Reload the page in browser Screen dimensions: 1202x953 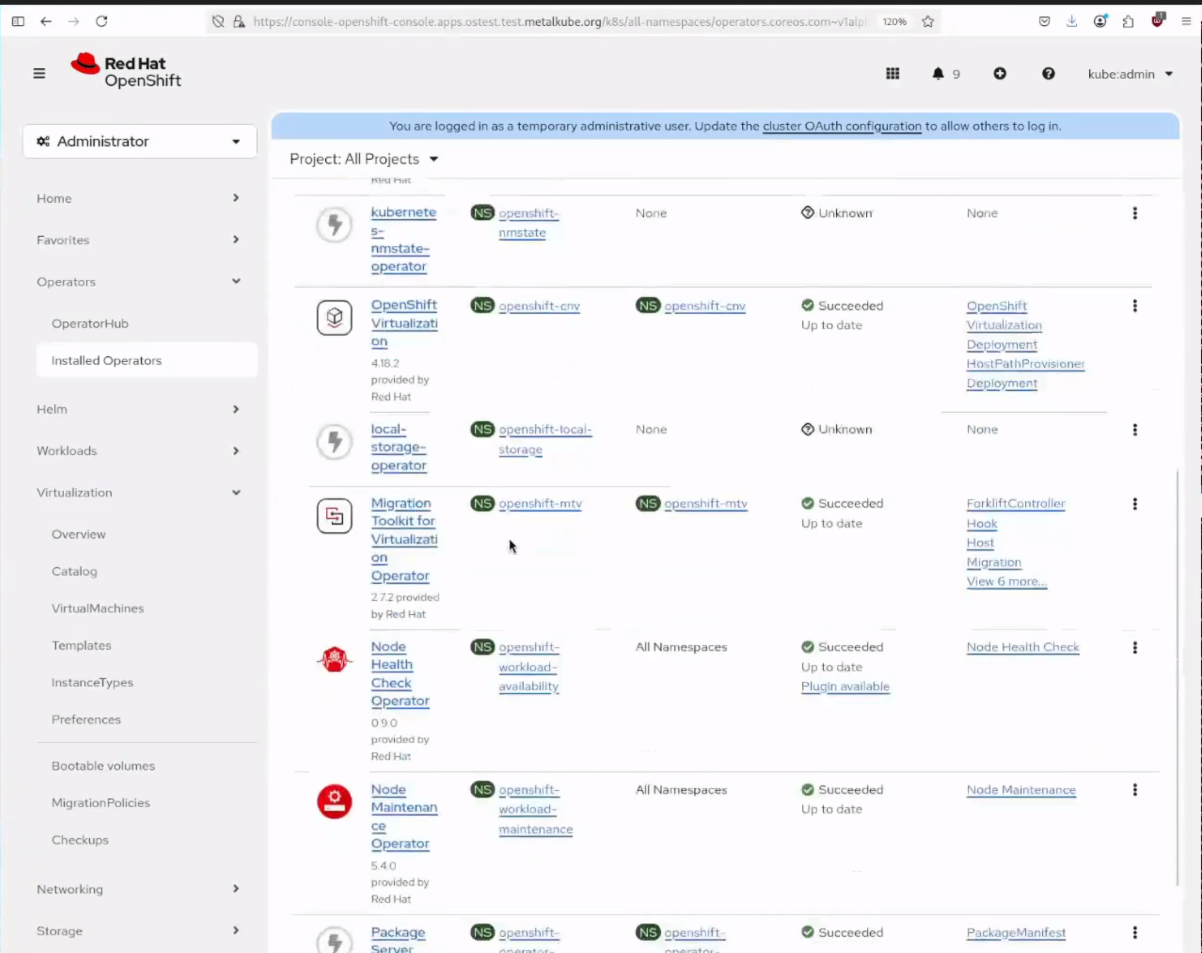point(101,21)
